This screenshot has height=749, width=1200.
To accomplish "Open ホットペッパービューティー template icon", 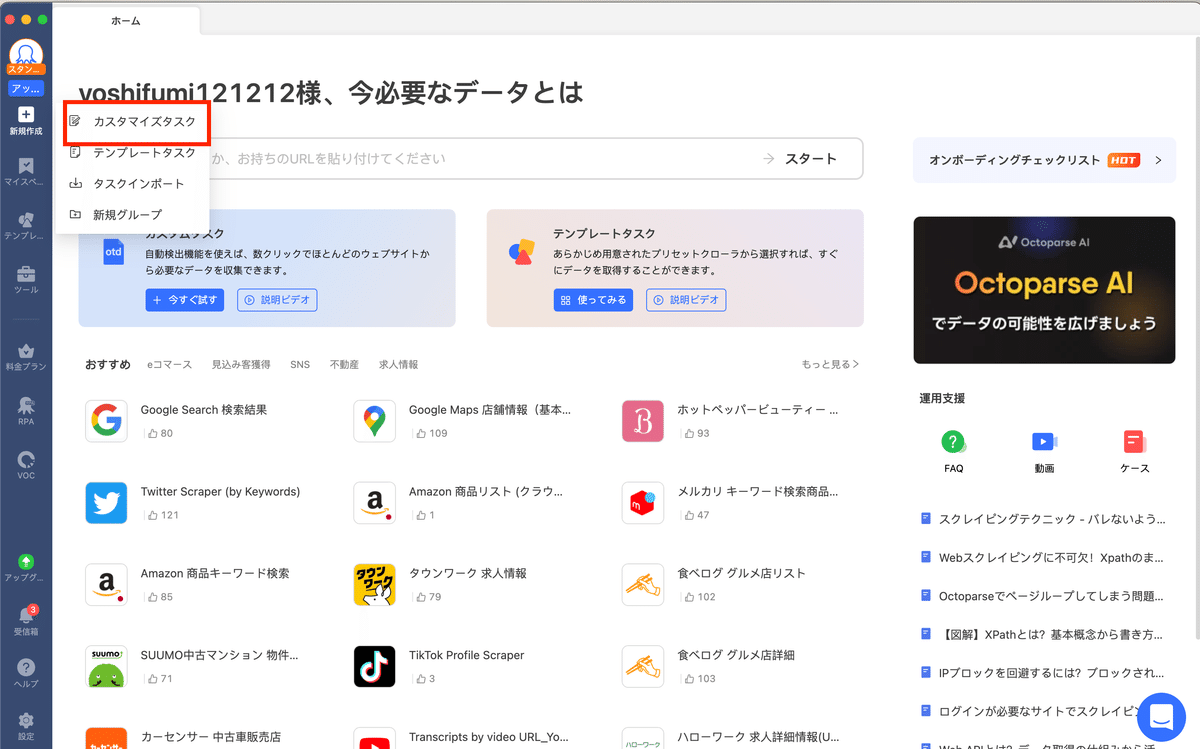I will [643, 421].
